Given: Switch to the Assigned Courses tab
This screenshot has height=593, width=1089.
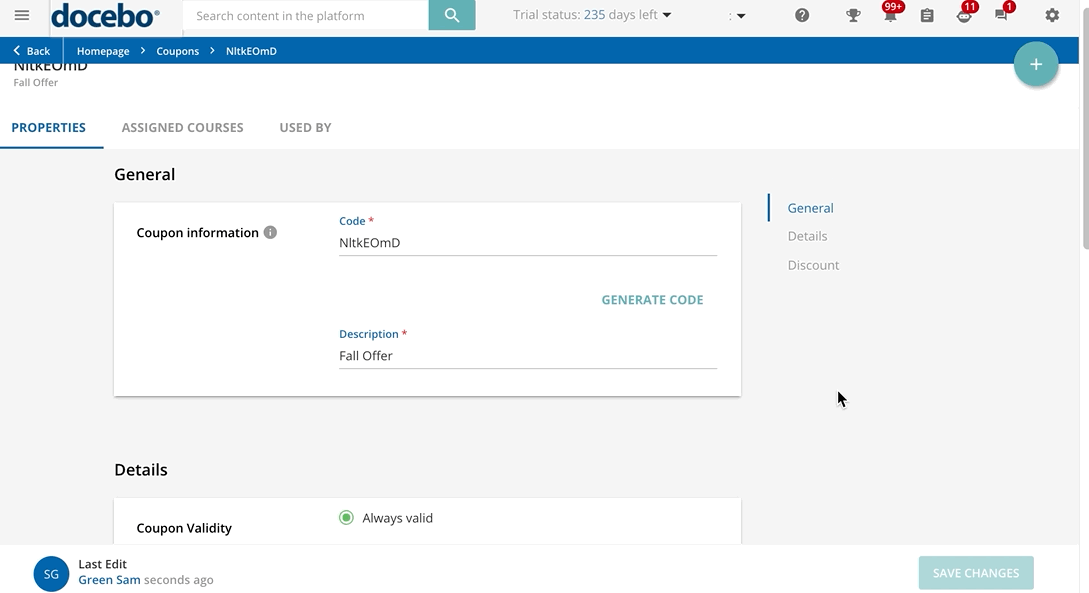Looking at the screenshot, I should (182, 128).
